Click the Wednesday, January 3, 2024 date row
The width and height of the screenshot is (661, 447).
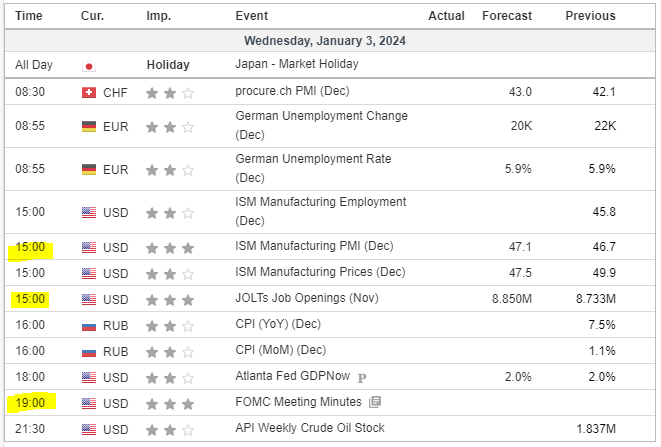330,41
